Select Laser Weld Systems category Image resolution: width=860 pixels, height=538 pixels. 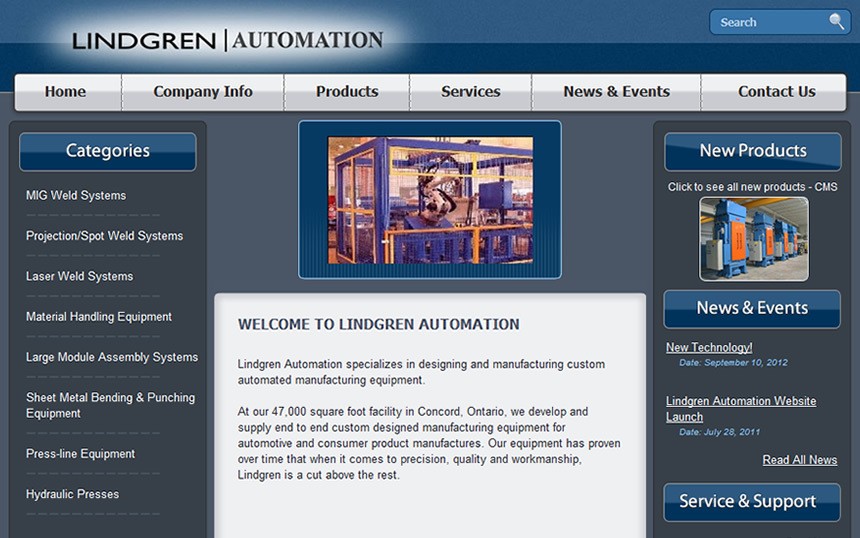80,276
